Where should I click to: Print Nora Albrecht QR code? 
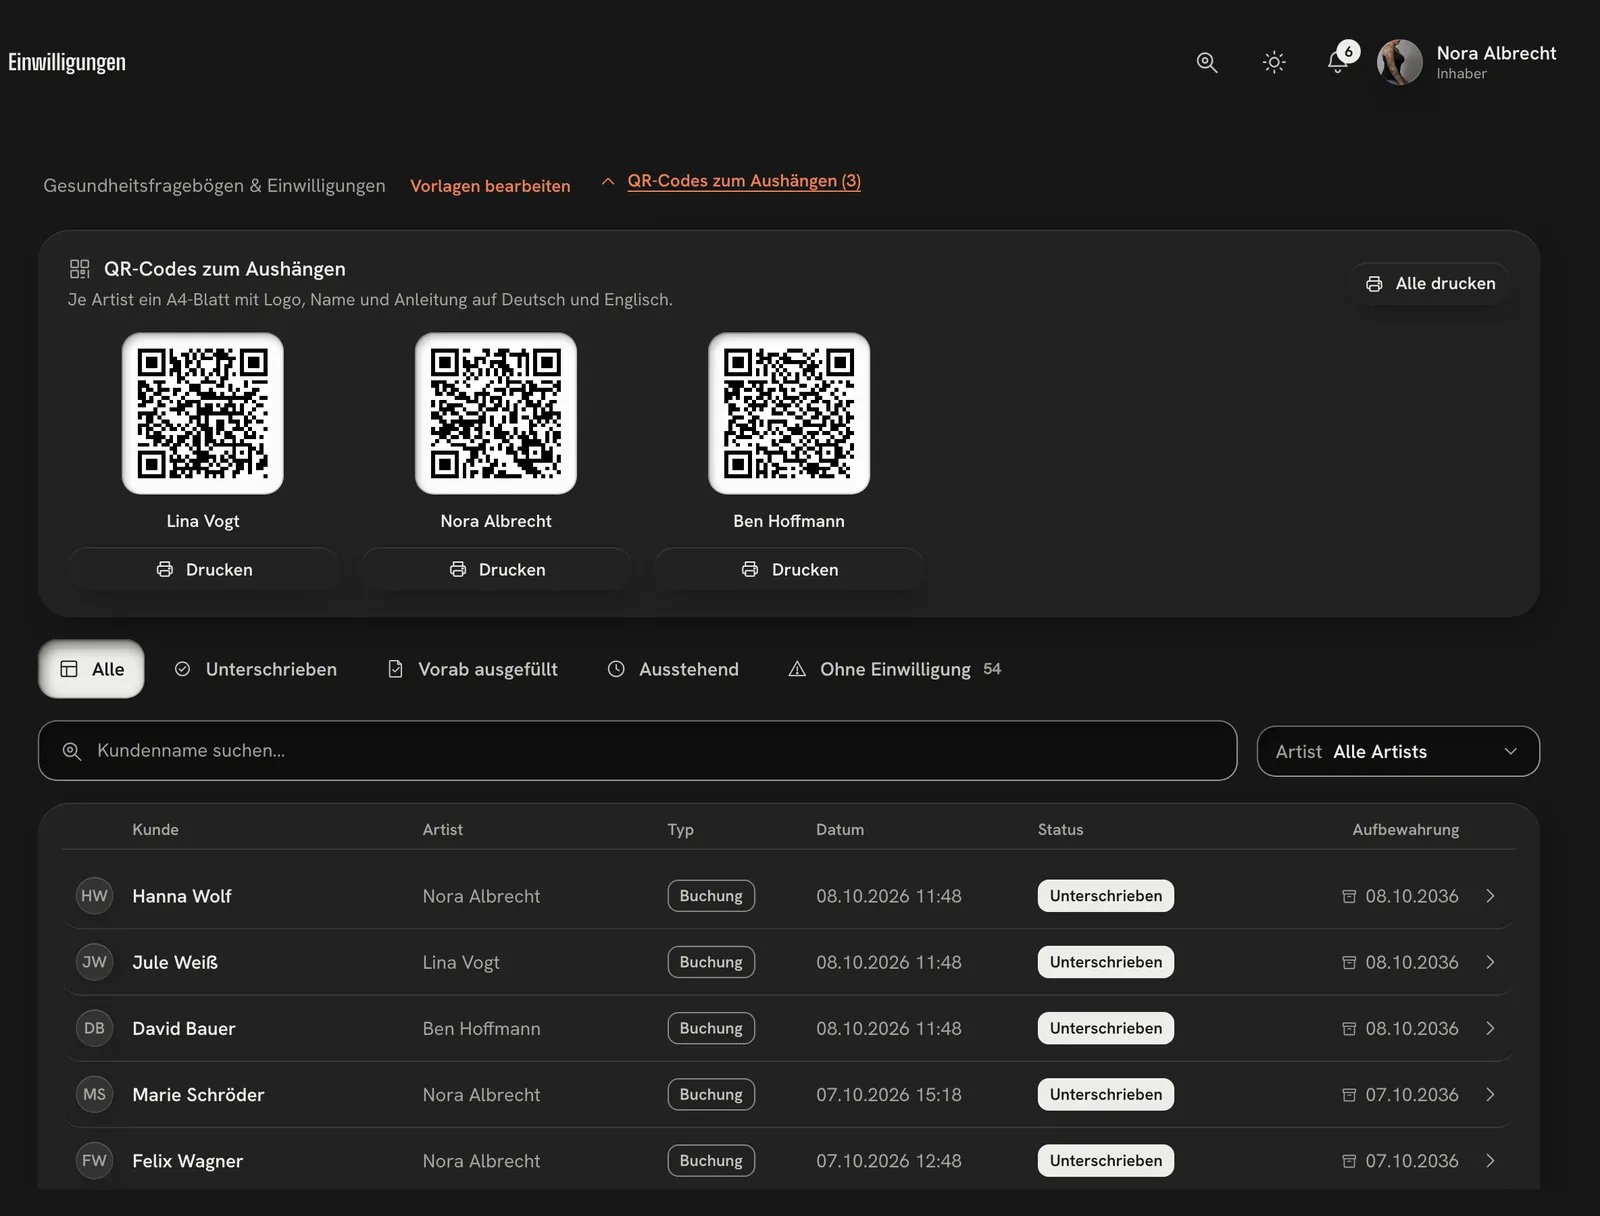pyautogui.click(x=496, y=569)
